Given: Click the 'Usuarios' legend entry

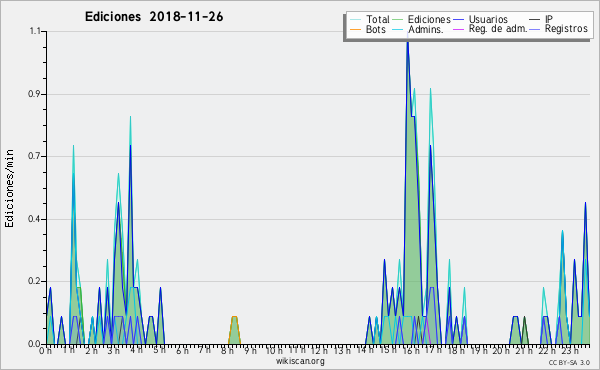Looking at the screenshot, I should click(x=481, y=19).
